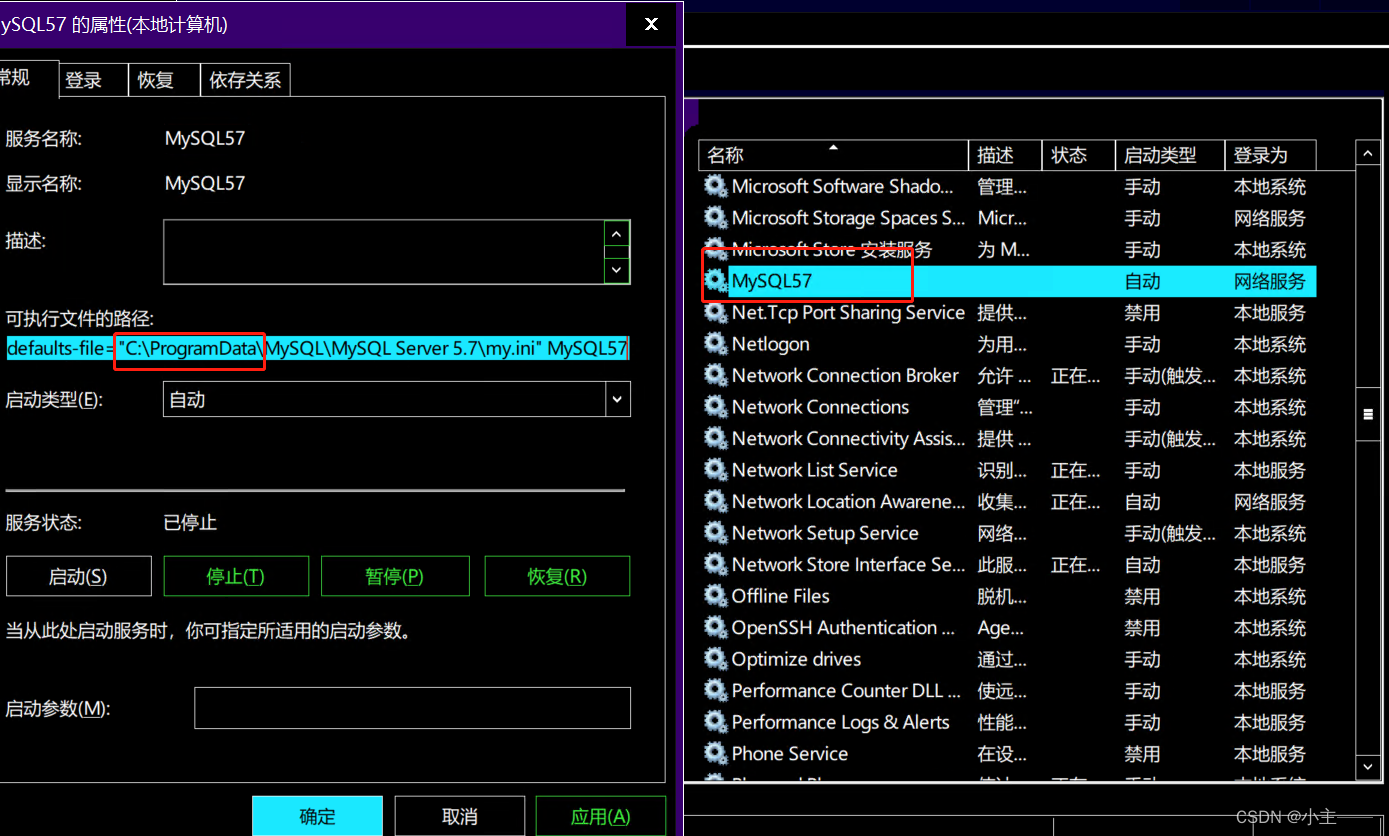Viewport: 1389px width, 836px height.
Task: Select the Netlogon service name
Action: tap(770, 344)
